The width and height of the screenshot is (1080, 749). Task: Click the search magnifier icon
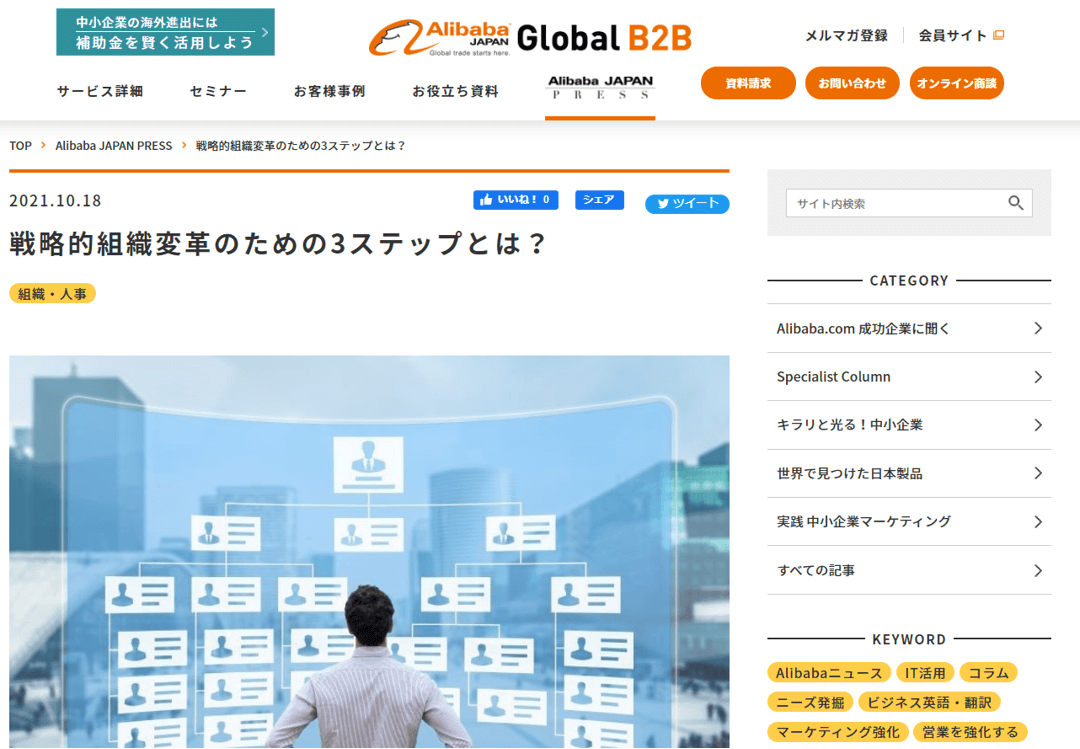point(1015,203)
